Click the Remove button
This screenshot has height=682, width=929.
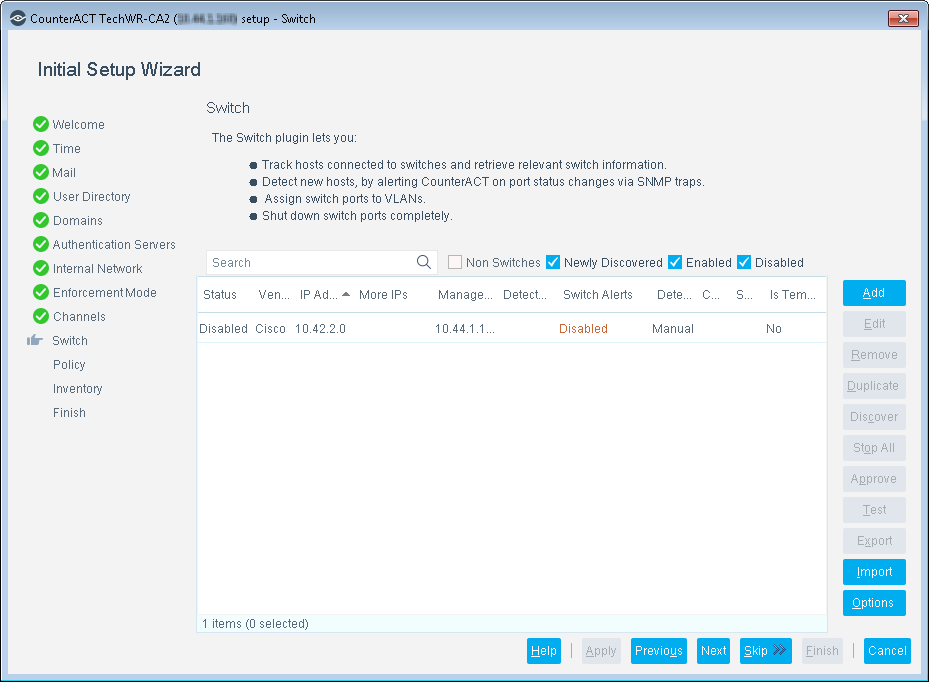[874, 355]
